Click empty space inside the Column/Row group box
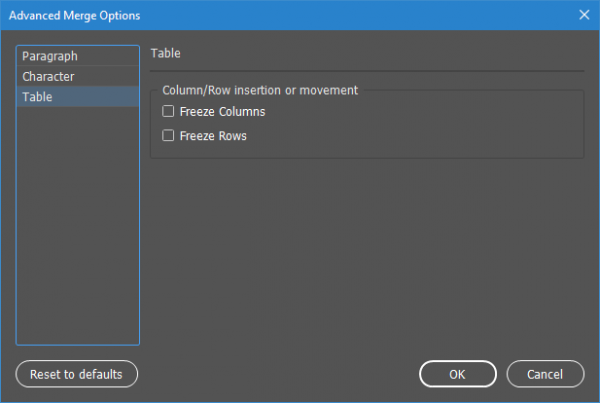The width and height of the screenshot is (600, 403). 420,125
